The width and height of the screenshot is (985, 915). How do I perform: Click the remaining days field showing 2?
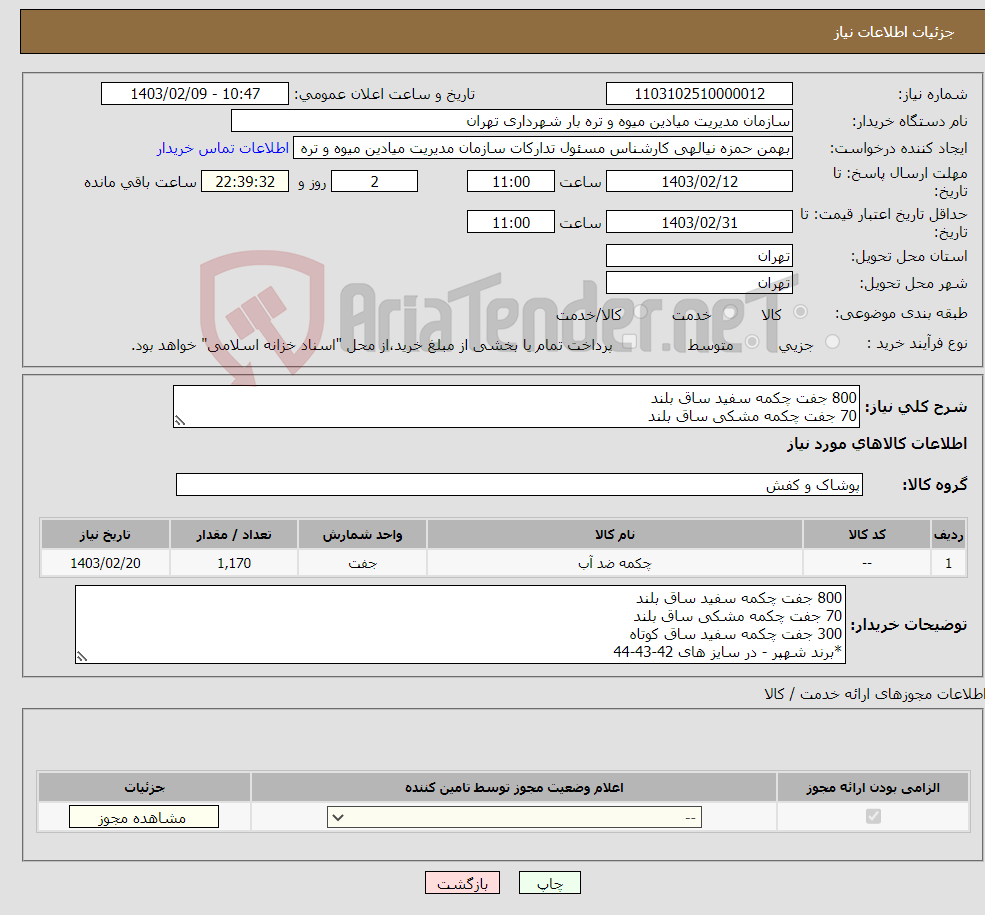(374, 182)
